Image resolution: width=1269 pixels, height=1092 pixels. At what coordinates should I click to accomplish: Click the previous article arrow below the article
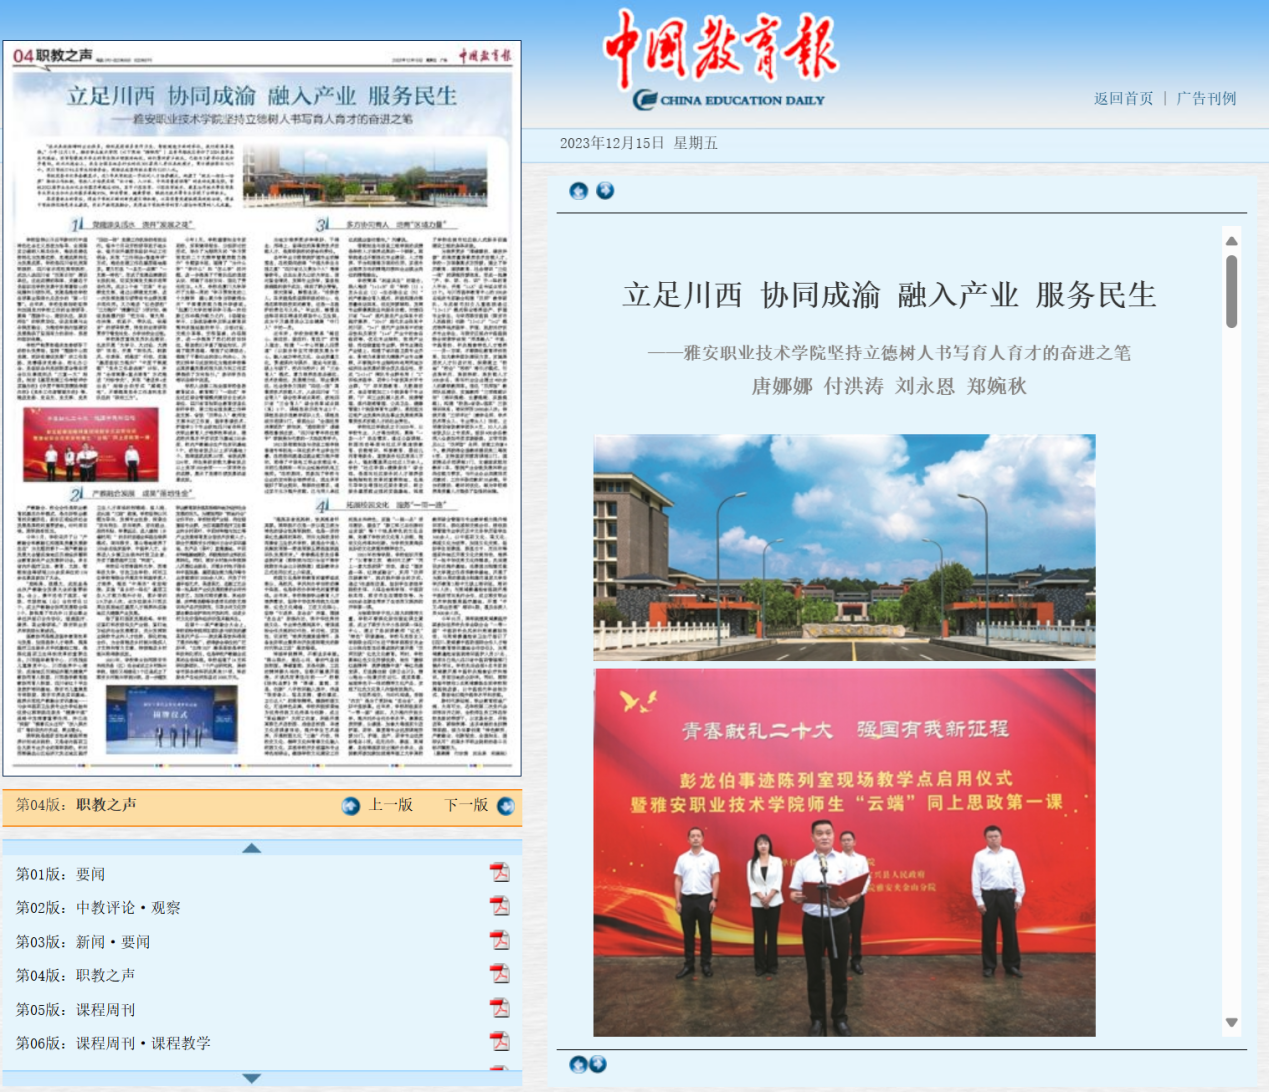point(578,1064)
